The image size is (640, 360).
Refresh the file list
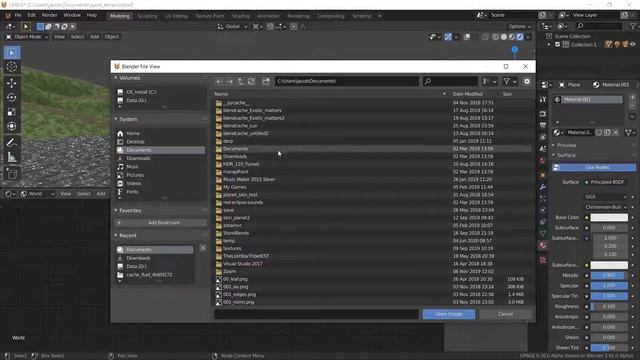[251, 81]
